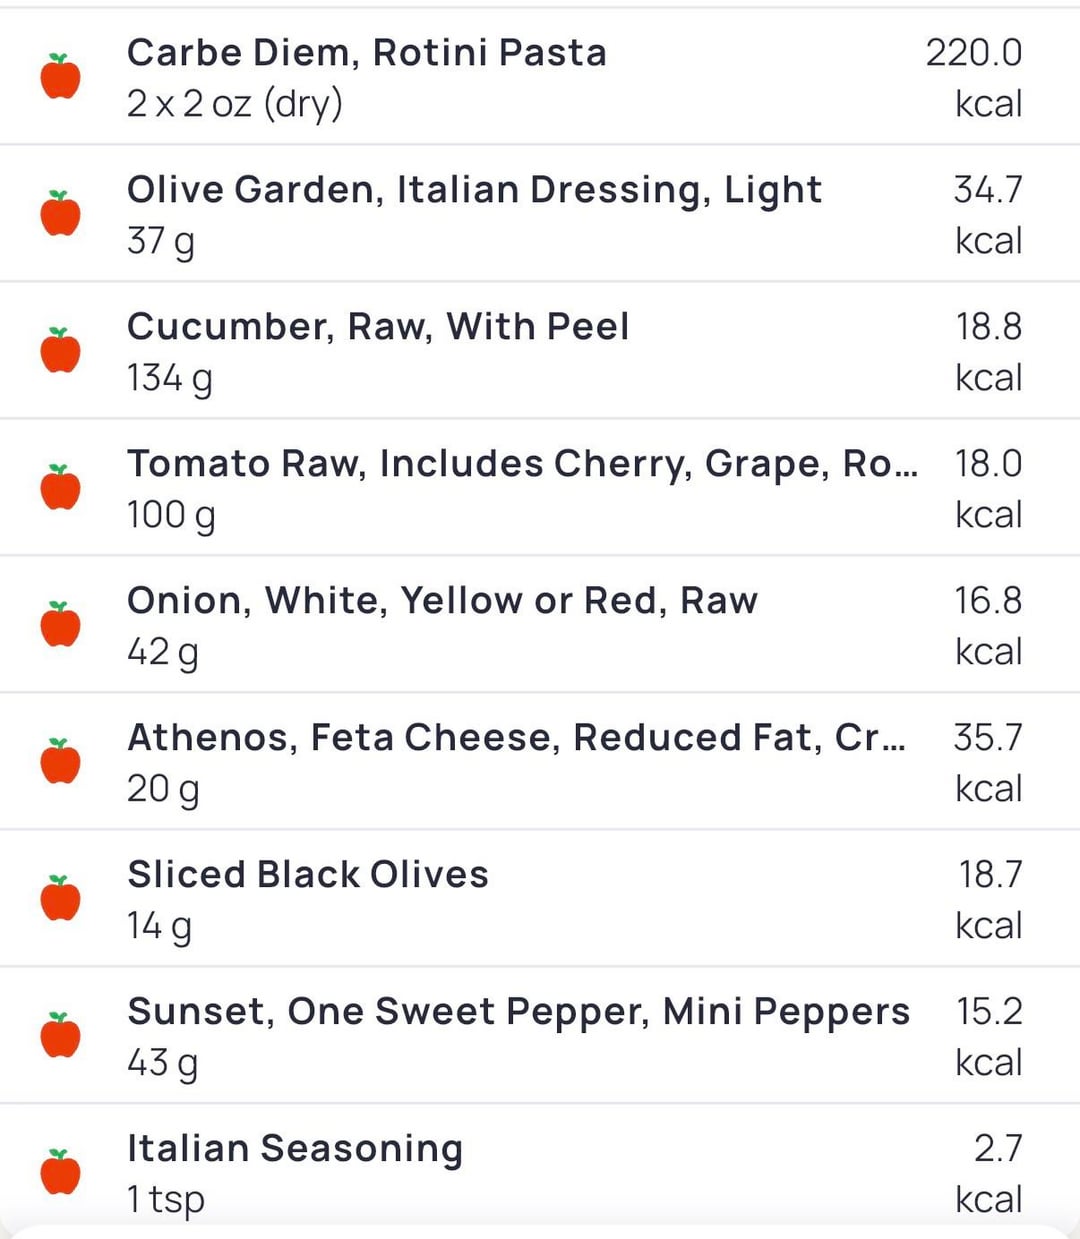The image size is (1080, 1239).
Task: Tap the apple icon next to Onion entry
Action: pos(60,625)
